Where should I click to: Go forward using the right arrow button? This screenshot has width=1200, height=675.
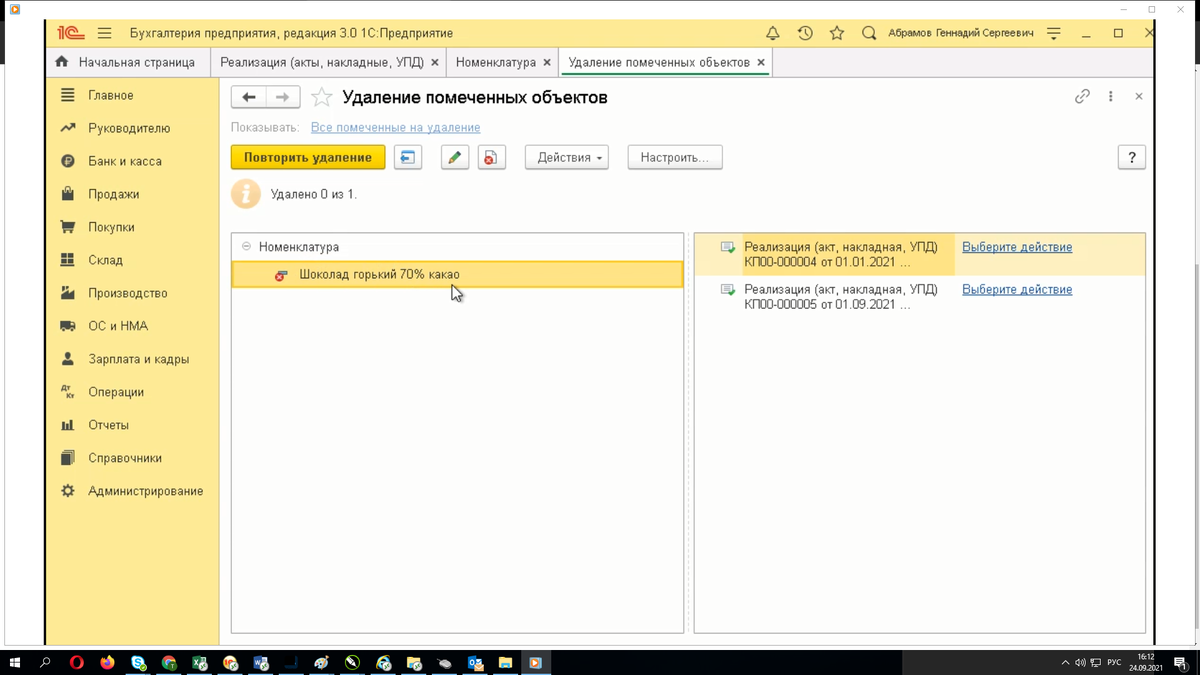point(283,97)
